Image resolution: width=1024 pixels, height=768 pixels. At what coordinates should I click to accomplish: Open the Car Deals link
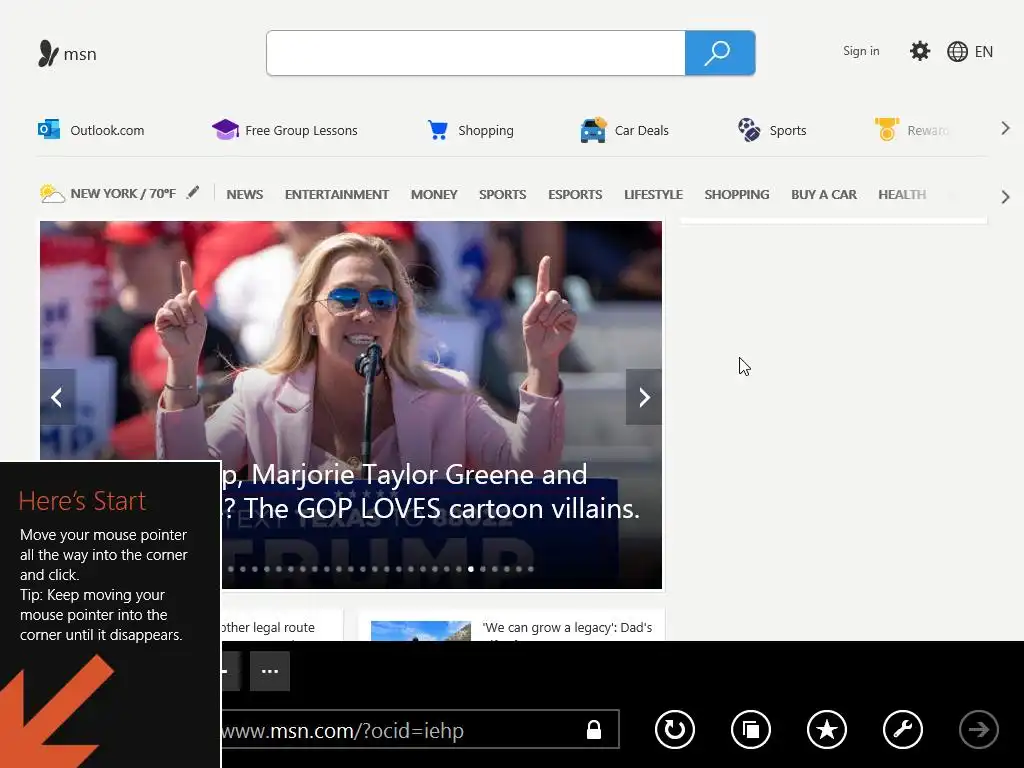tap(641, 131)
